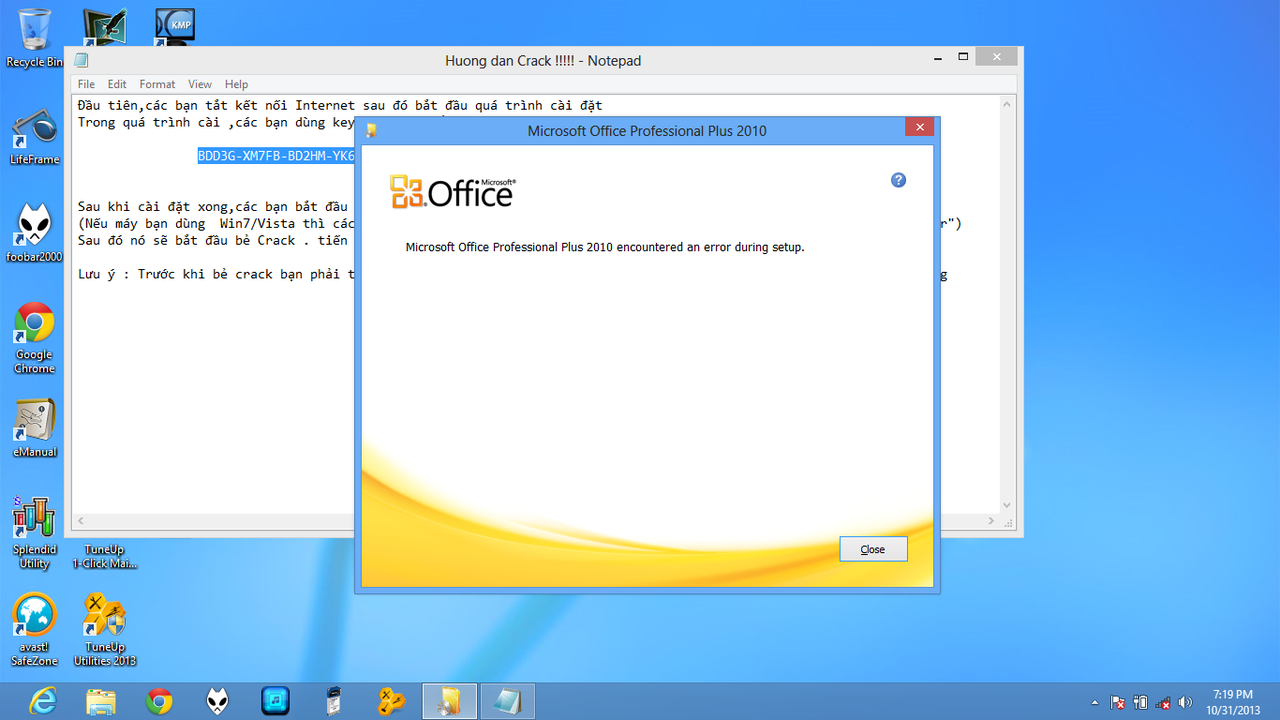Open the help icon in Office setup

pos(898,180)
